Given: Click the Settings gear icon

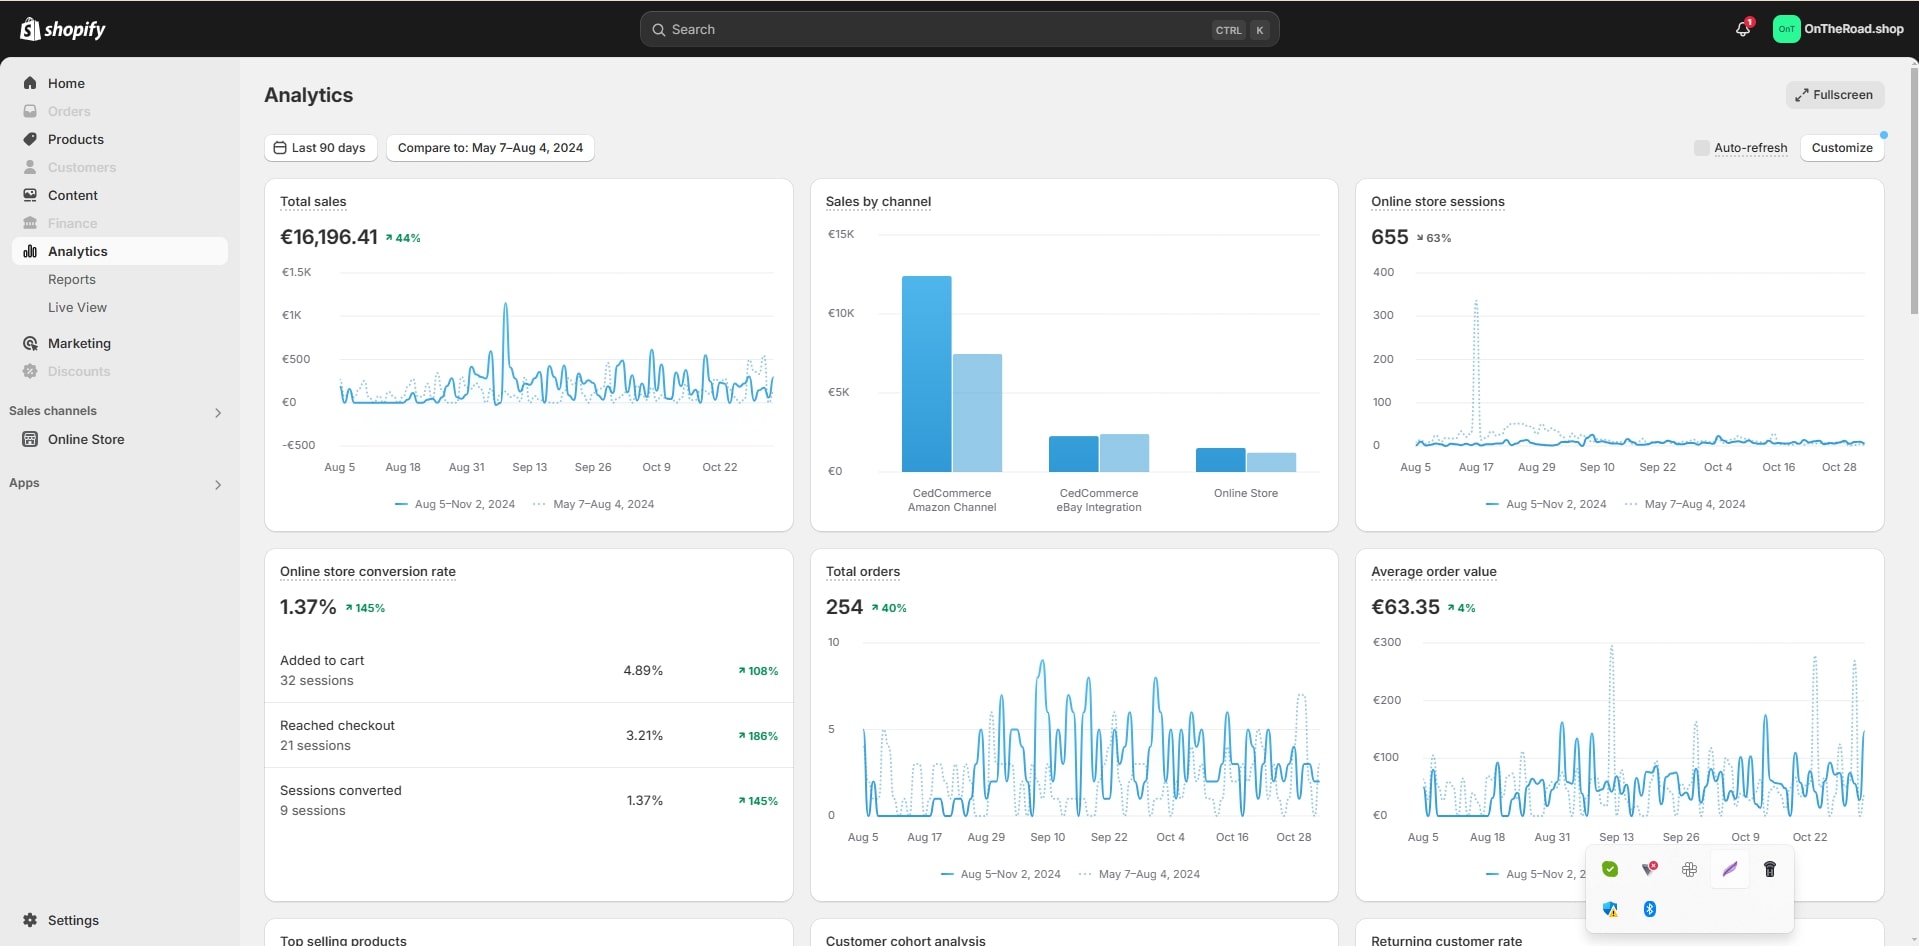Looking at the screenshot, I should point(30,920).
